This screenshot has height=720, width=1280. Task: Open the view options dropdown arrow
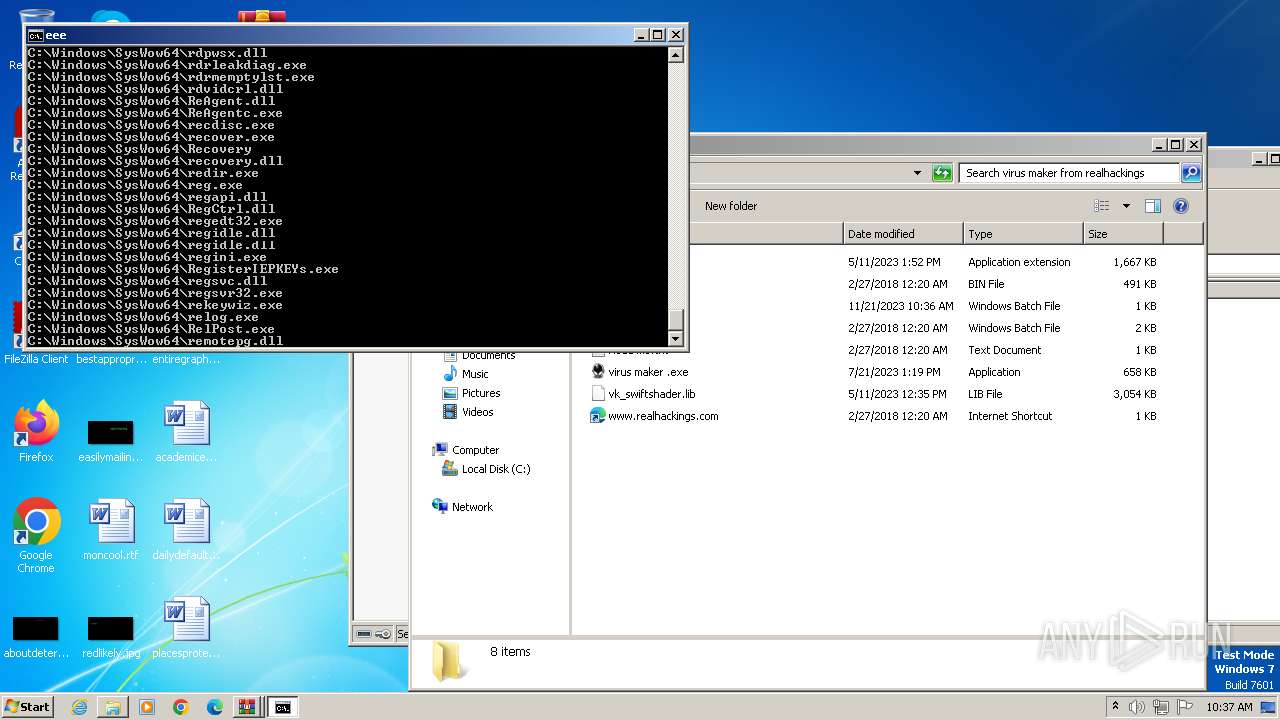1126,206
